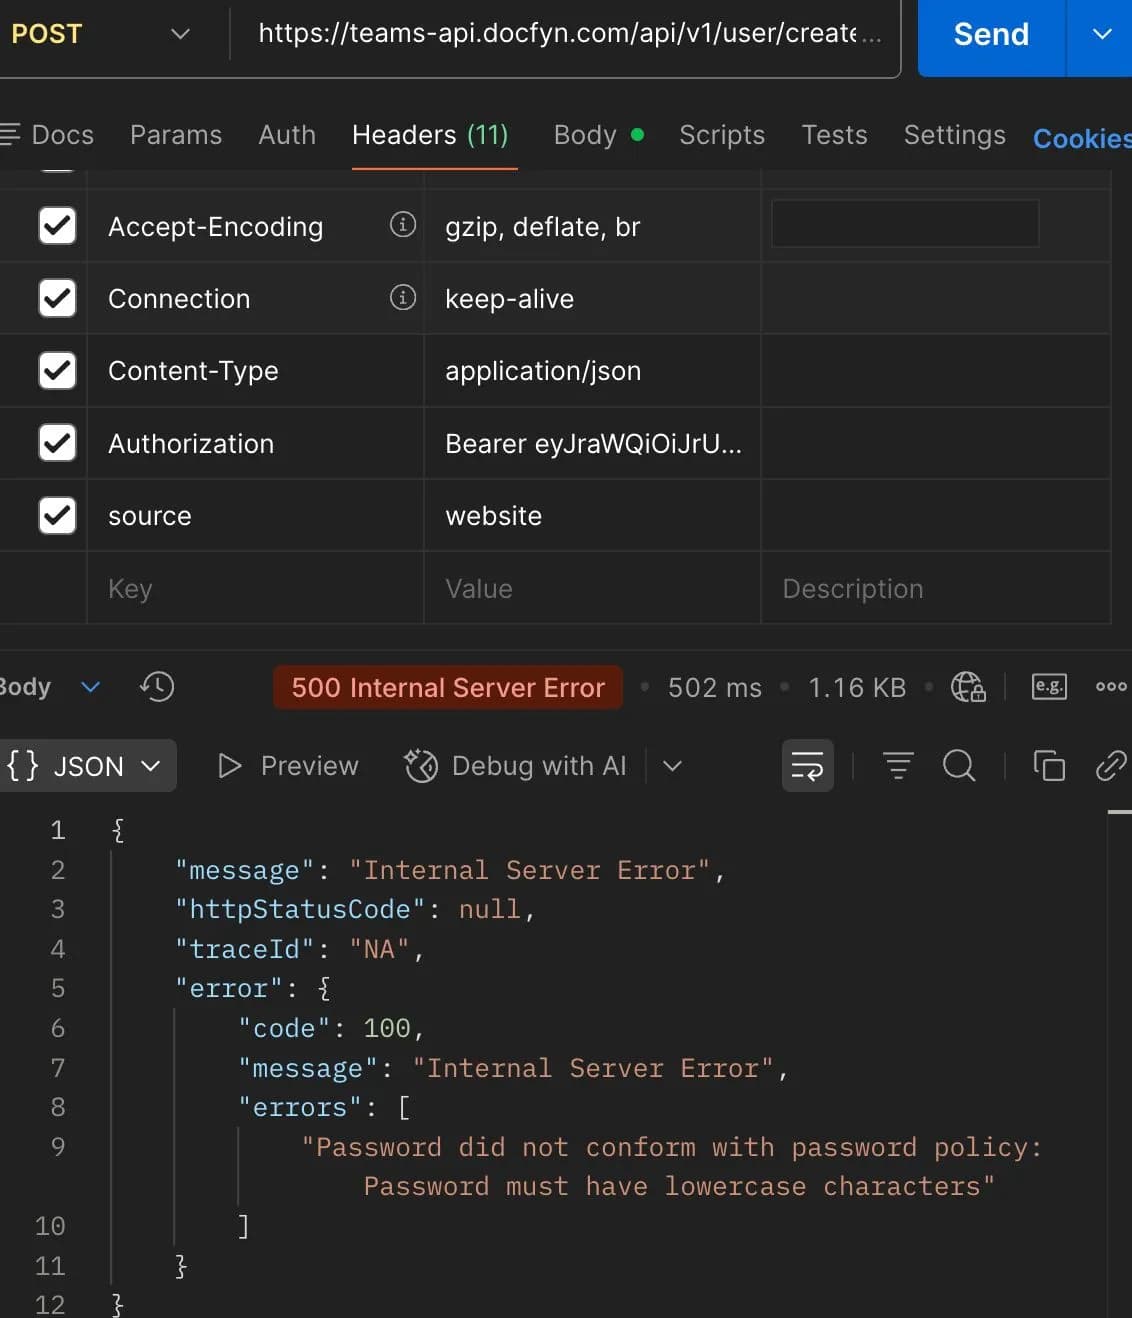The image size is (1132, 1318).
Task: Click the website value cell
Action: click(592, 516)
